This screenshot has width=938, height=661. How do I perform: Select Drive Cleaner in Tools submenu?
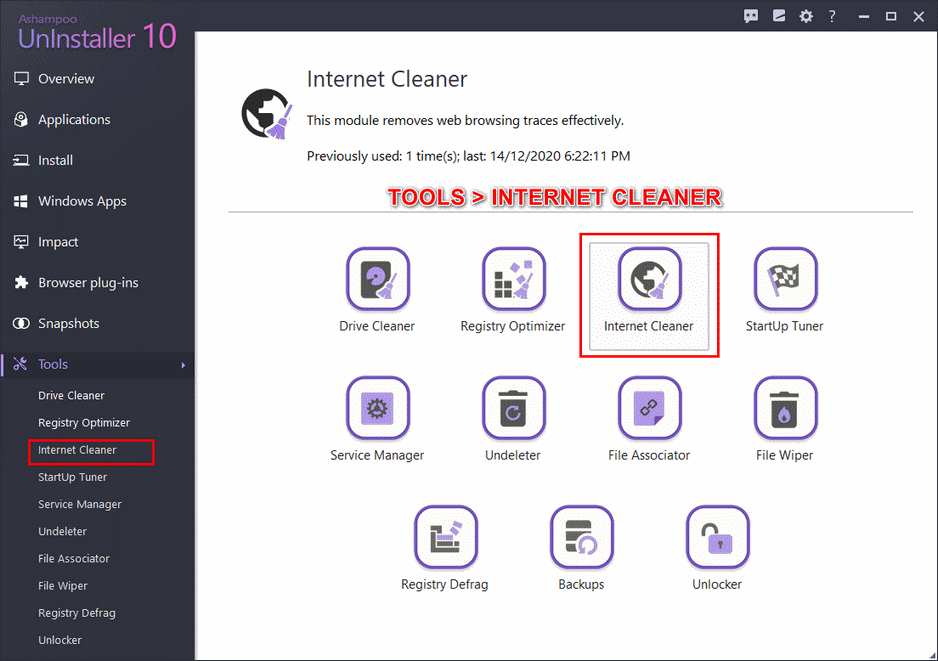point(71,395)
